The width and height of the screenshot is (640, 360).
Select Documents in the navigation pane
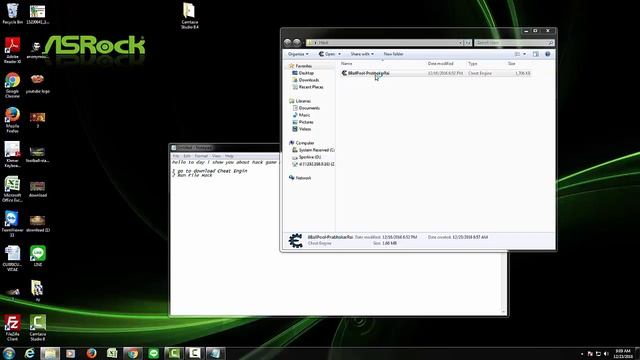click(309, 108)
